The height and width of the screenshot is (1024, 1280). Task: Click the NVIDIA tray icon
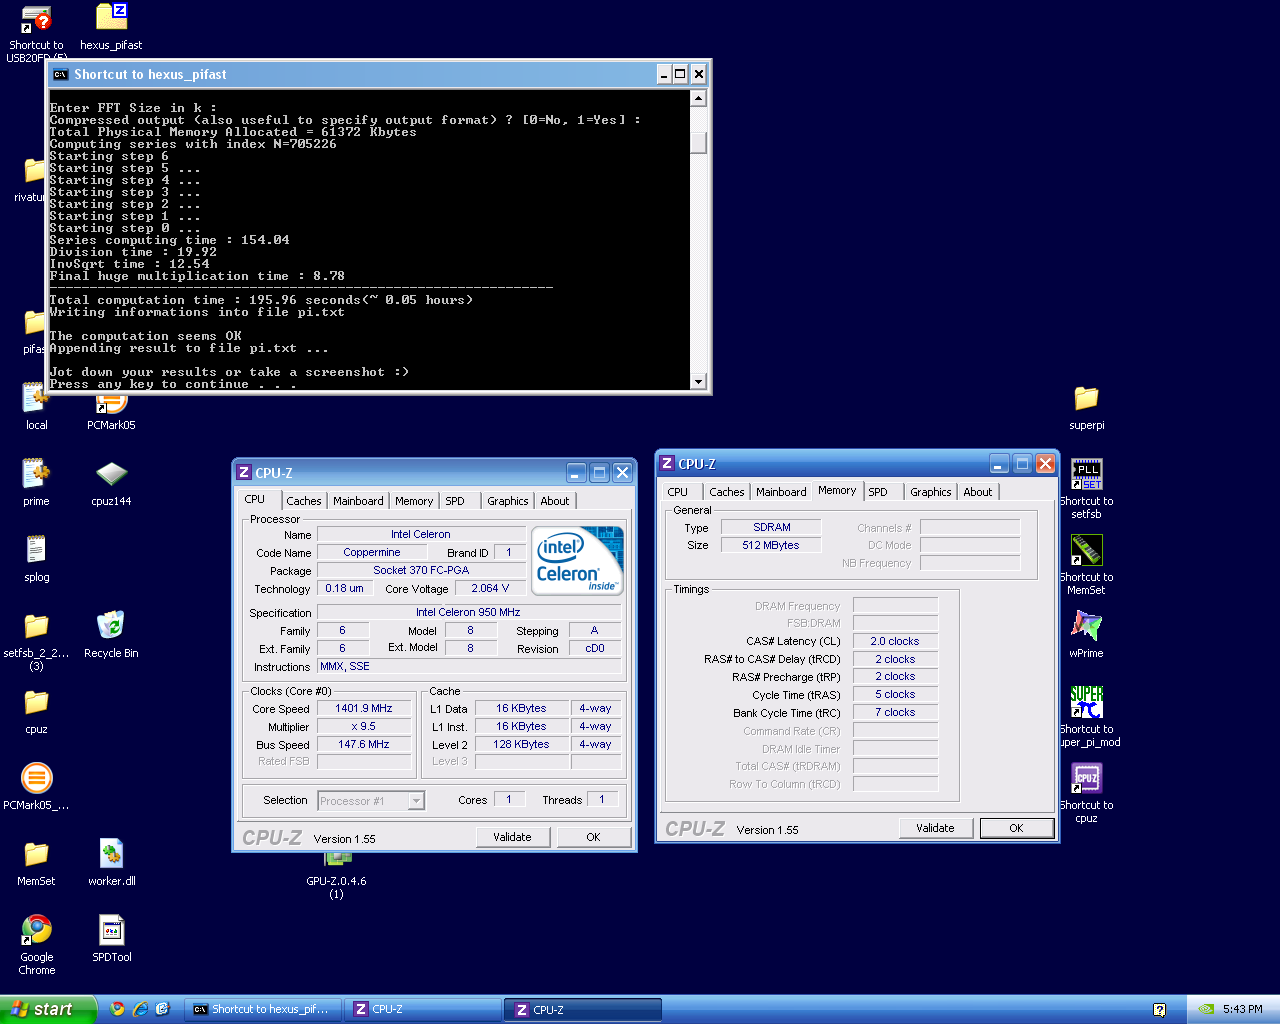coord(1207,1009)
